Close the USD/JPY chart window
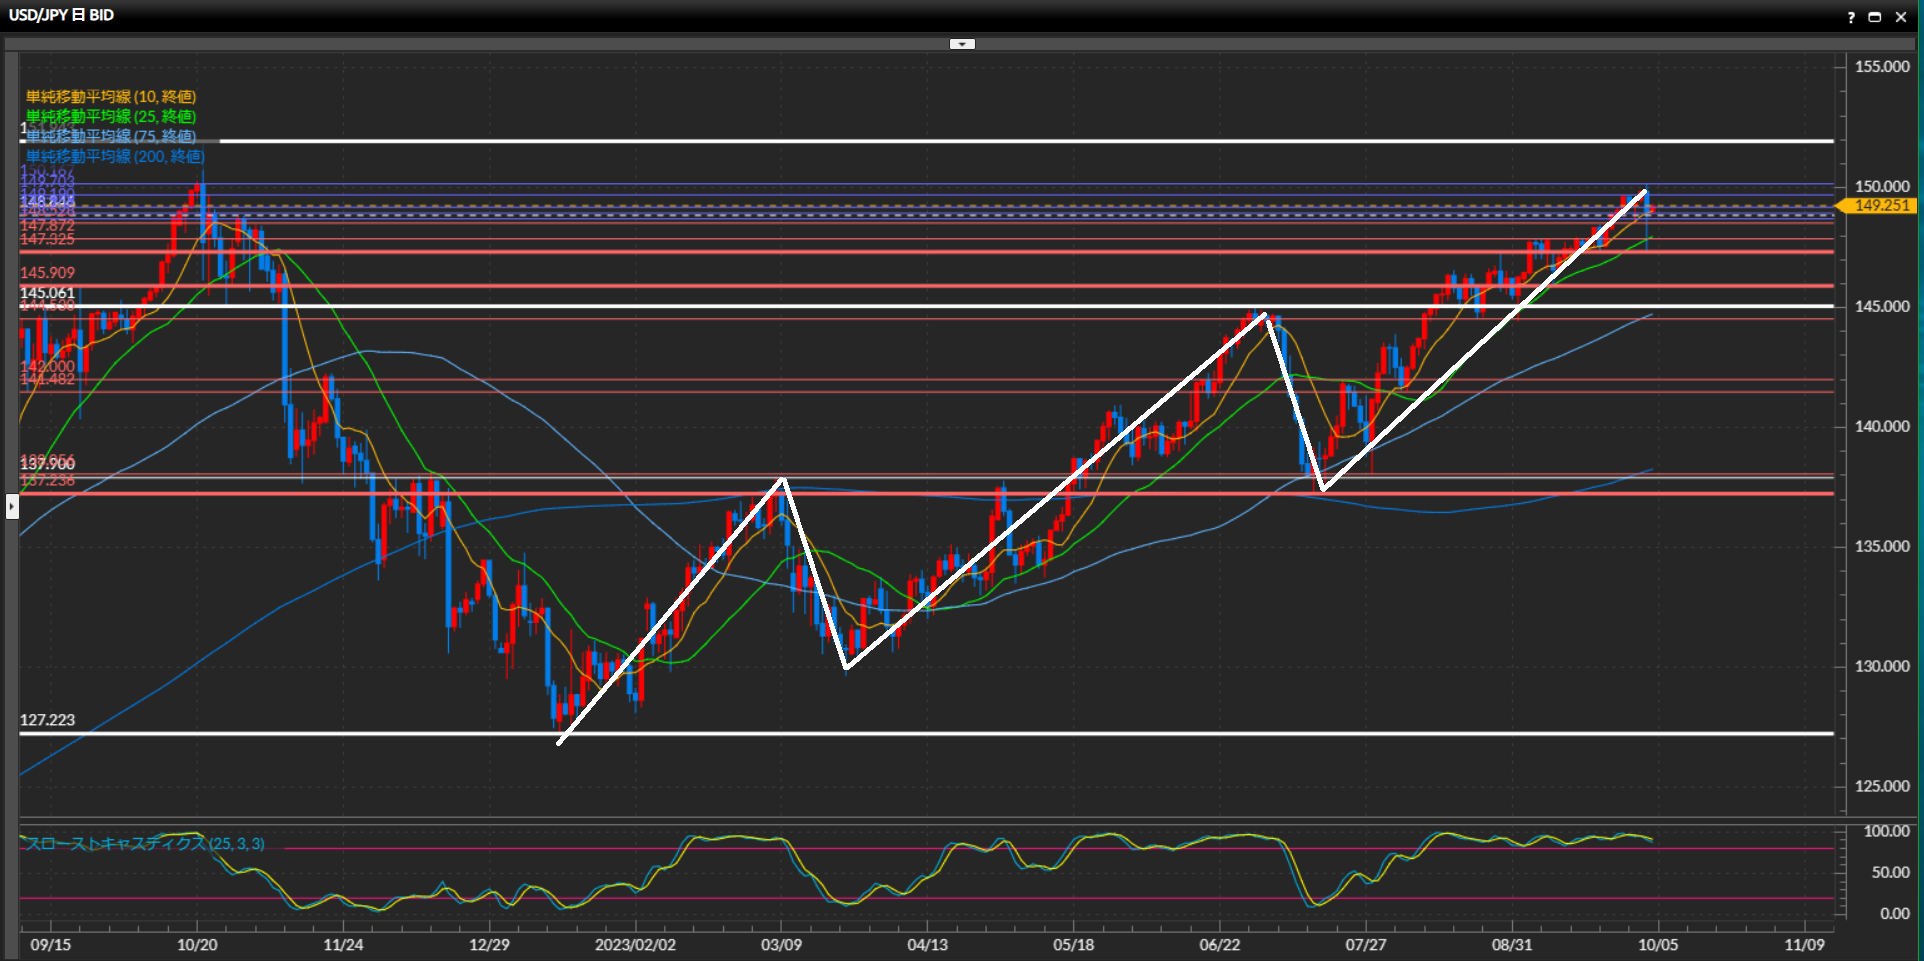1924x961 pixels. coord(1901,17)
